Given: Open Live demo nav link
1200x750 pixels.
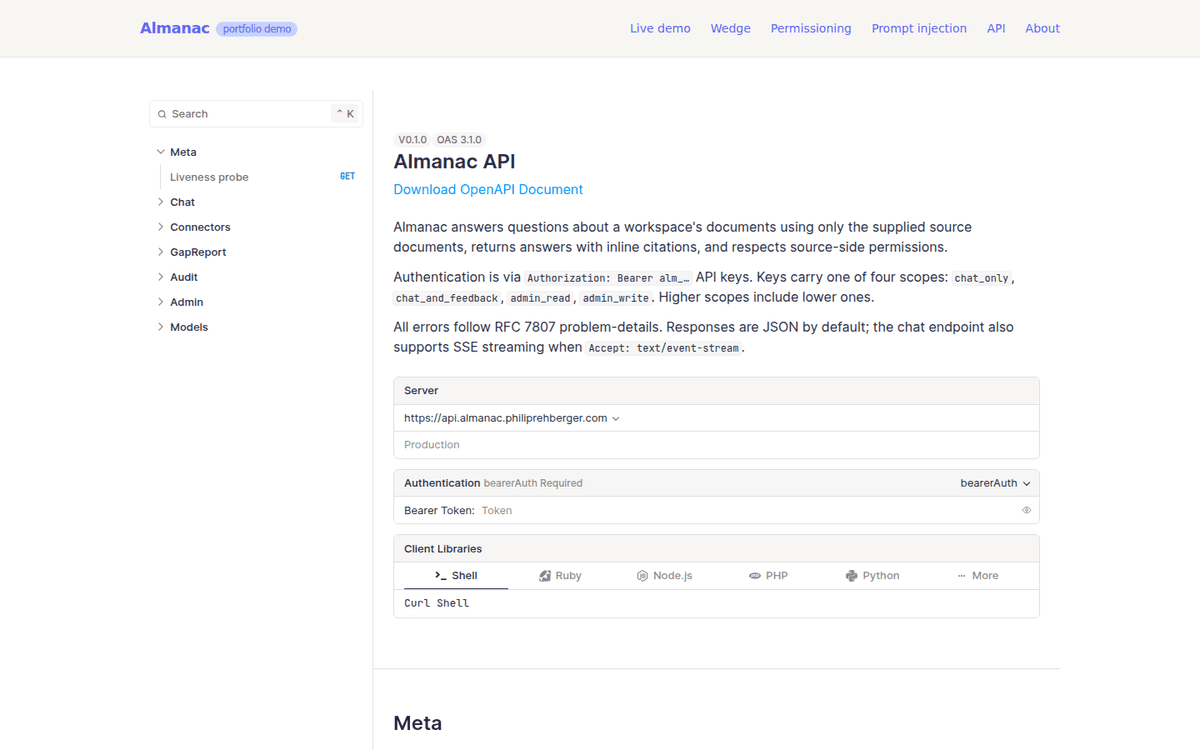Looking at the screenshot, I should (660, 28).
